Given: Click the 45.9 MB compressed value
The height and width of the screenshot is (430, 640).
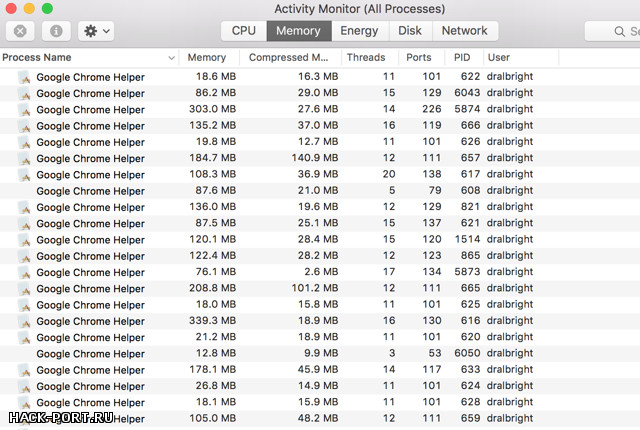Looking at the screenshot, I should 318,370.
